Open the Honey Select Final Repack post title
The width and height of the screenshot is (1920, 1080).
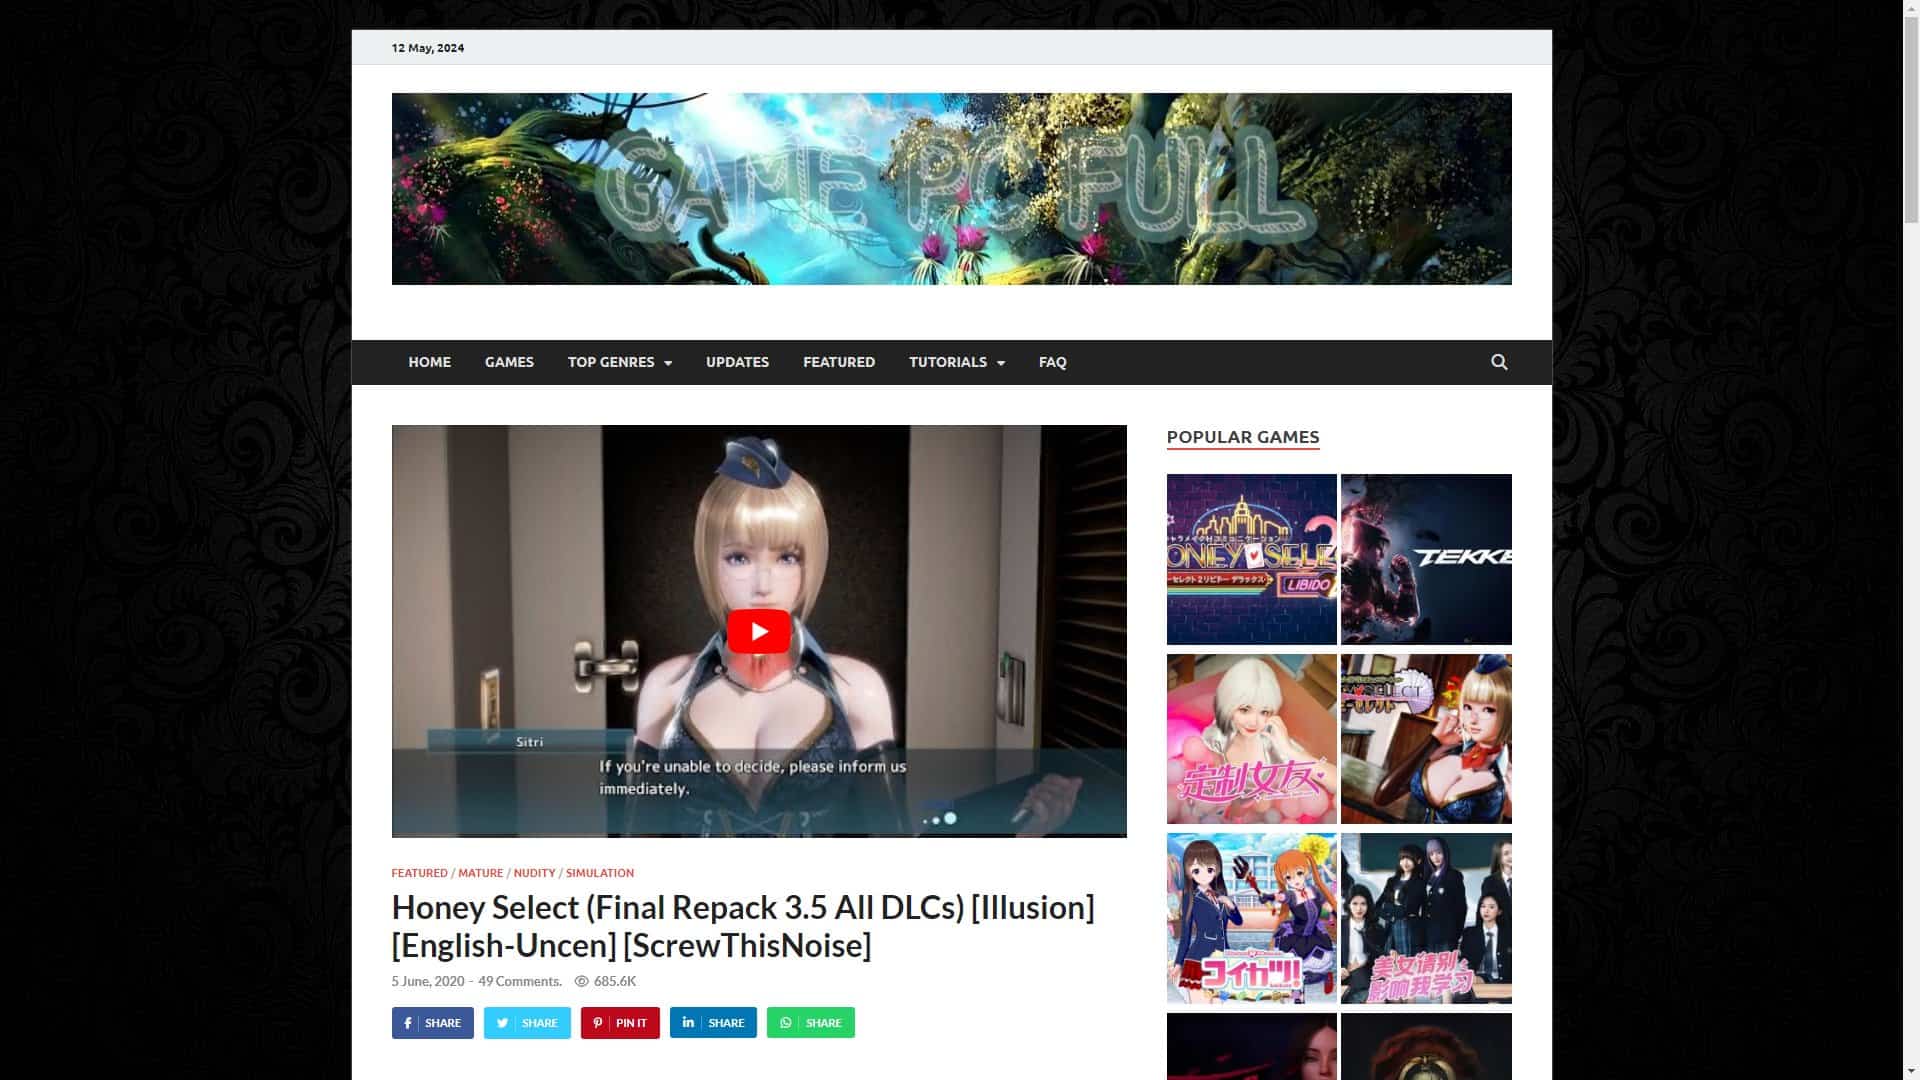pos(742,926)
